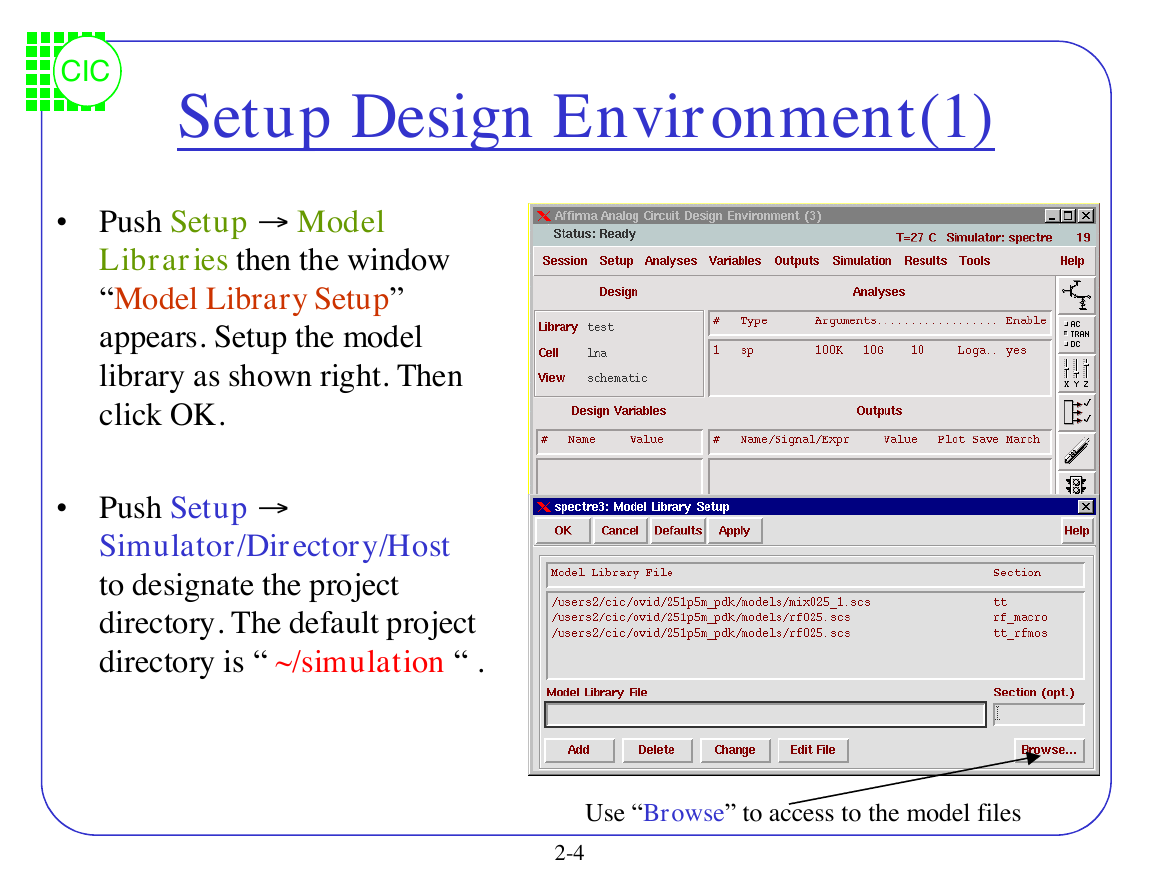Close the Model Library Setup dialog
This screenshot has width=1155, height=893.
tap(1086, 507)
